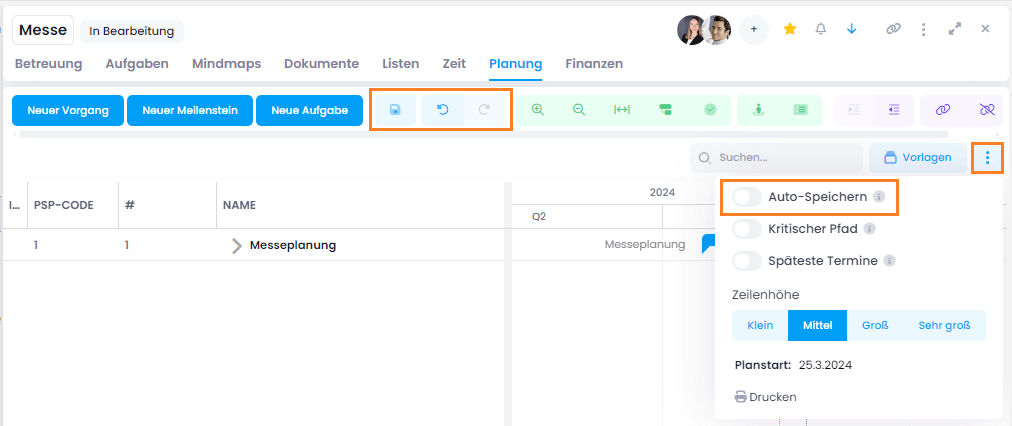Open the Aufgaben tab

tap(137, 64)
